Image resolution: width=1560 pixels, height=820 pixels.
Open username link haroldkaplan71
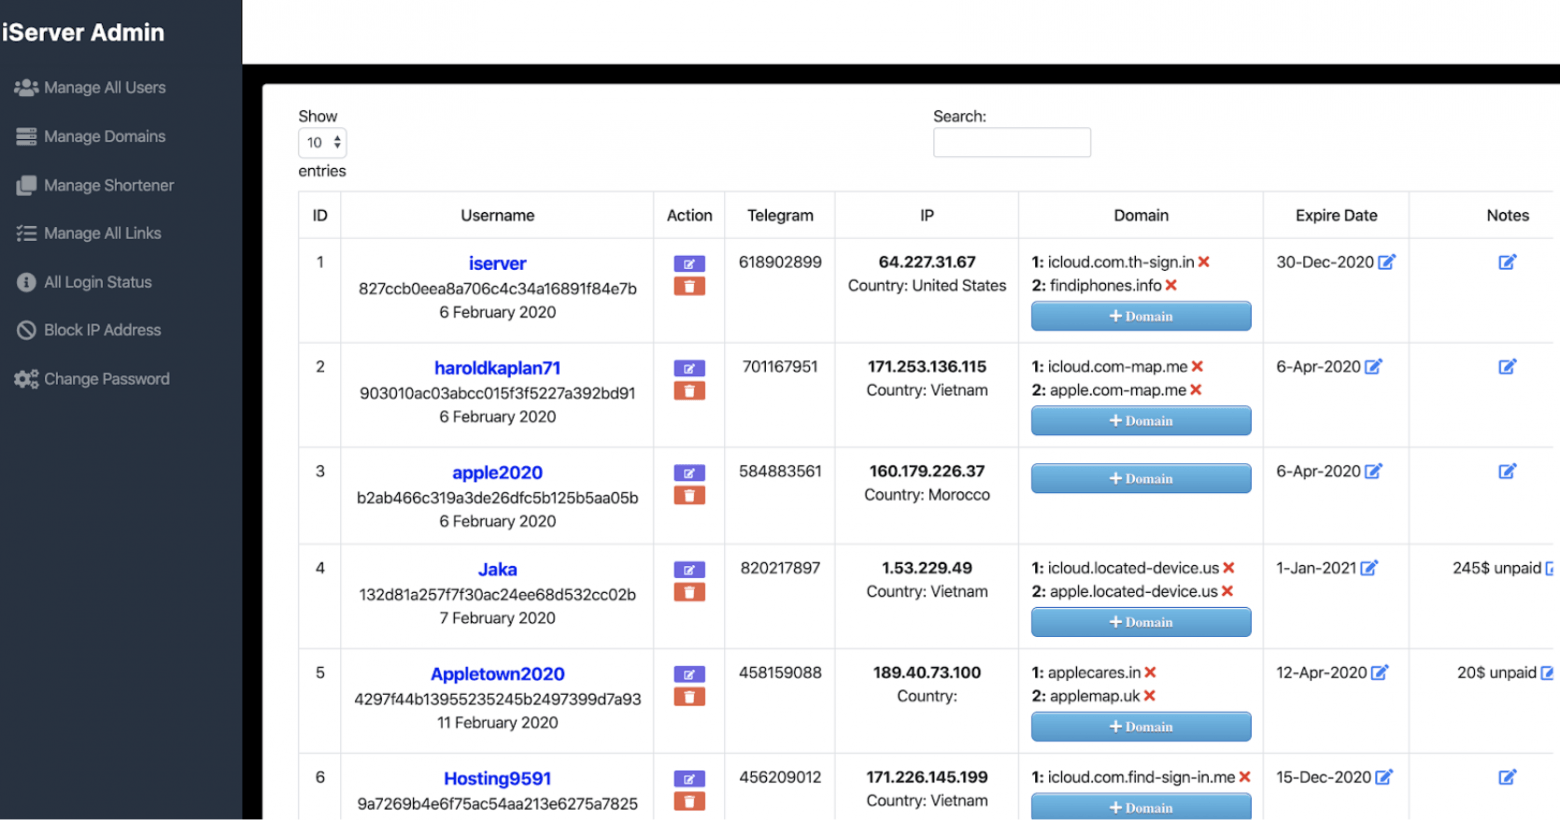click(x=497, y=369)
